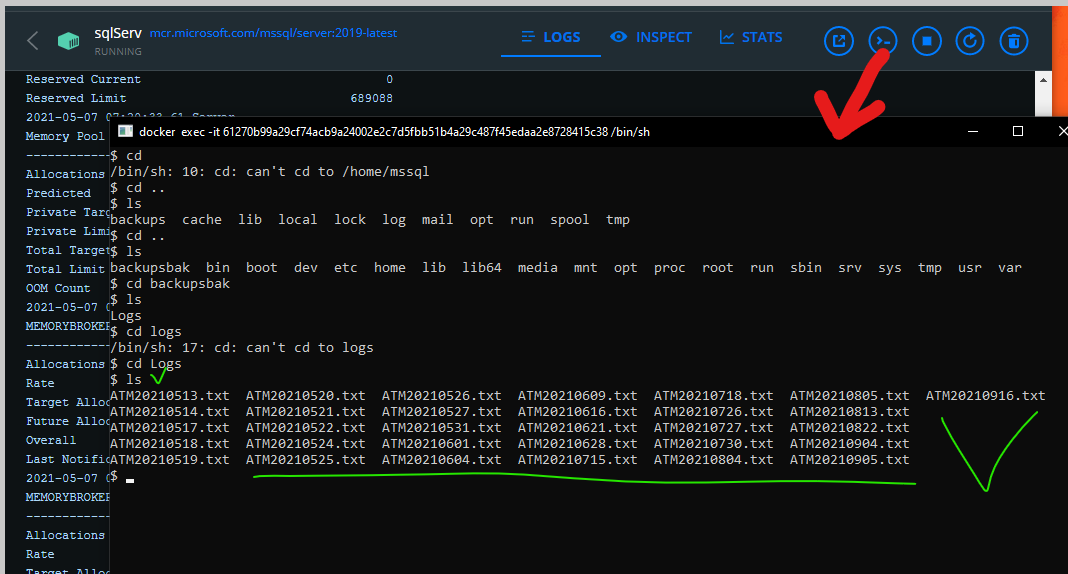Switch to the INSPECT tab
Image resolution: width=1068 pixels, height=574 pixels.
[x=650, y=37]
